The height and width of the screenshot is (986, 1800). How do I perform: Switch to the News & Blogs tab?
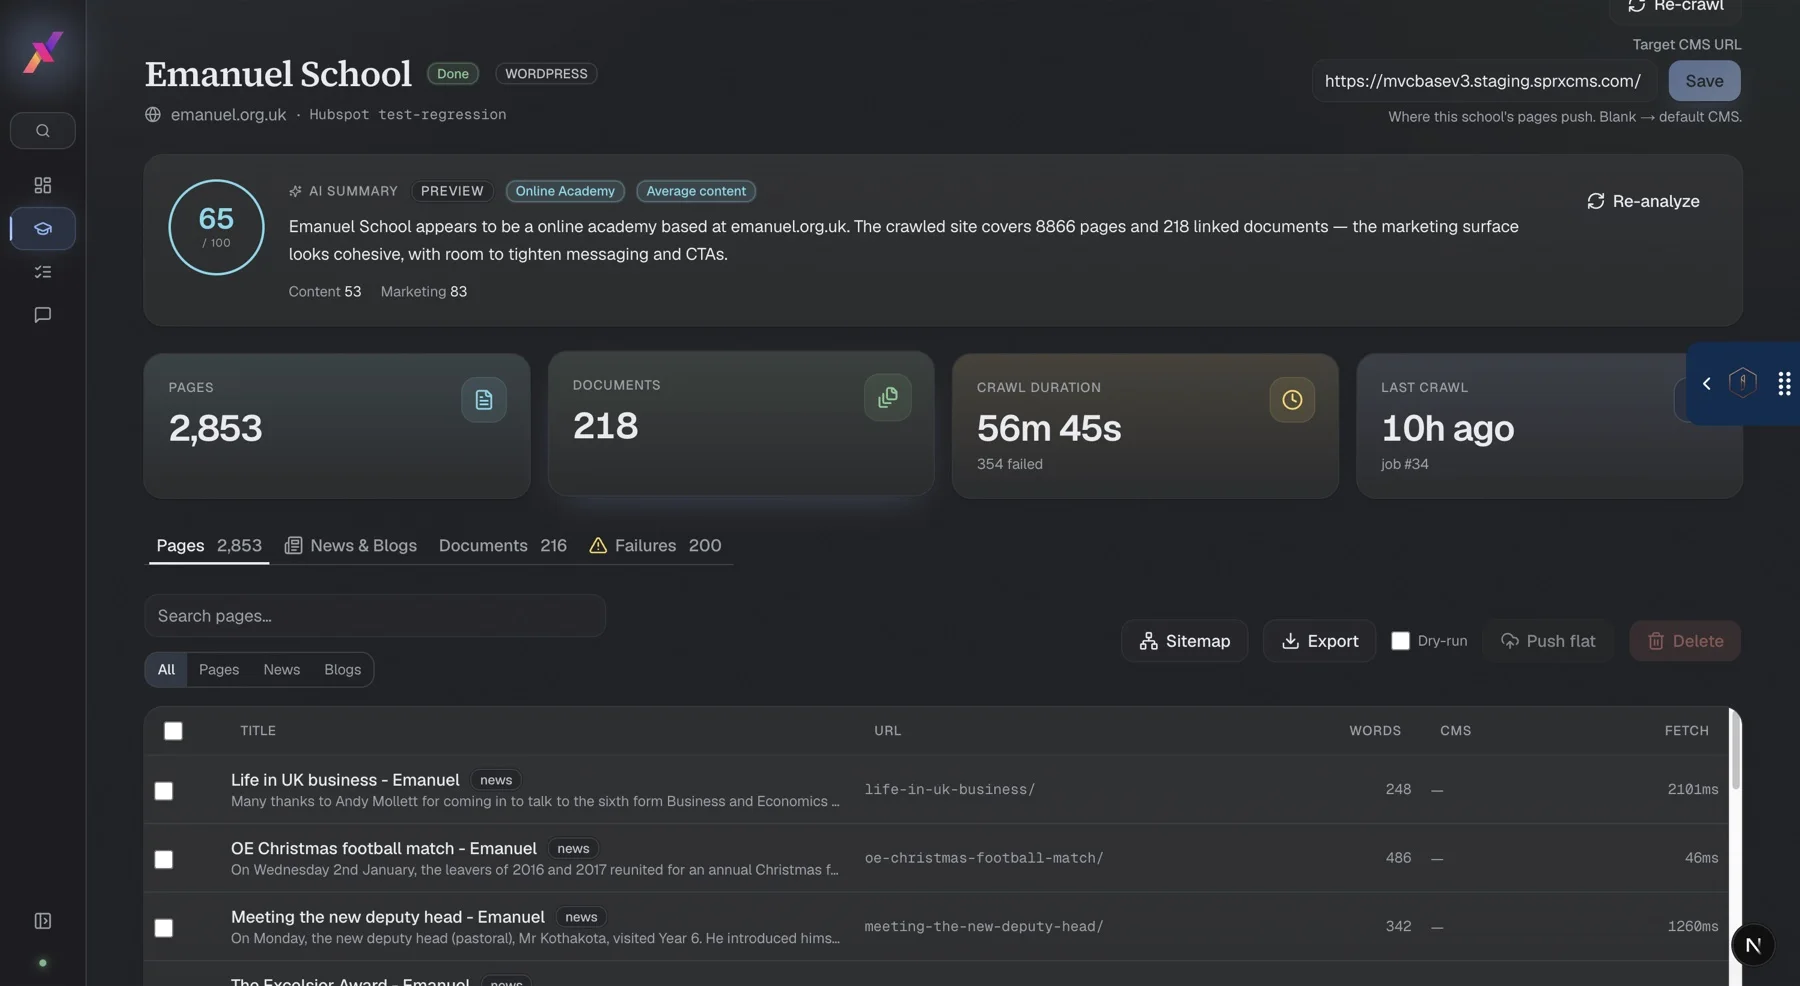coord(350,546)
